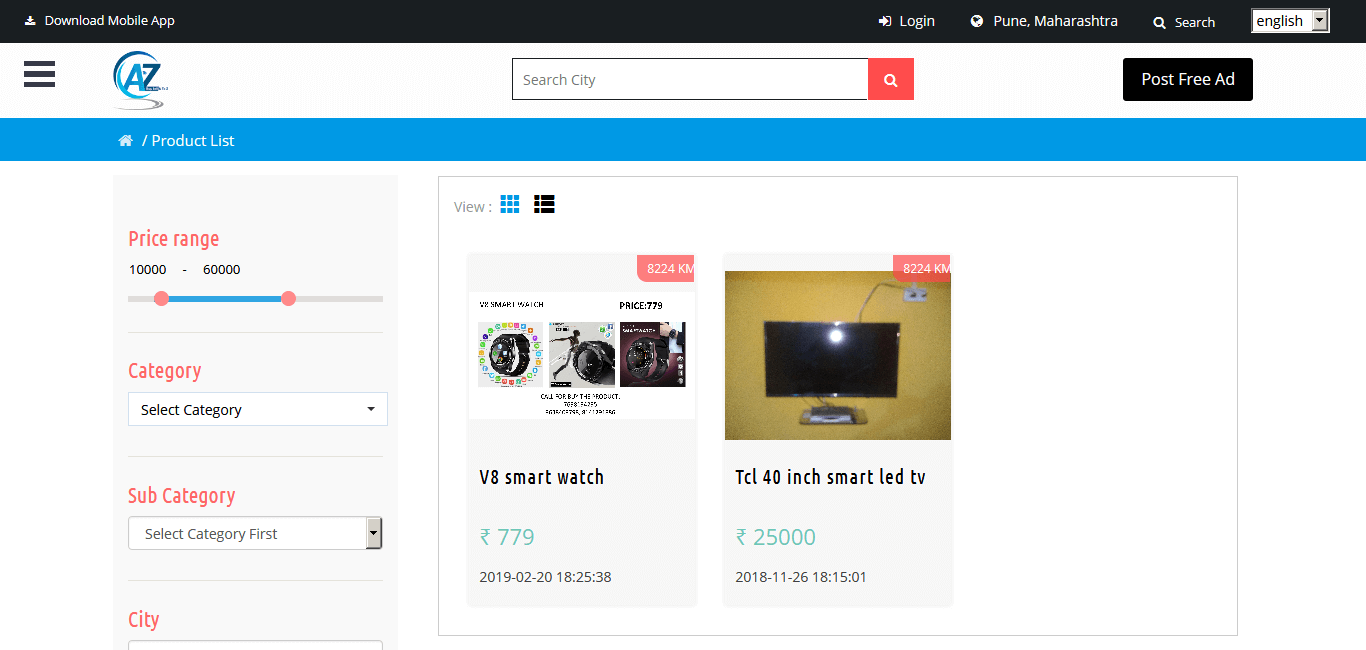The image size is (1366, 650).
Task: Click the Product List breadcrumb
Action: click(x=193, y=141)
